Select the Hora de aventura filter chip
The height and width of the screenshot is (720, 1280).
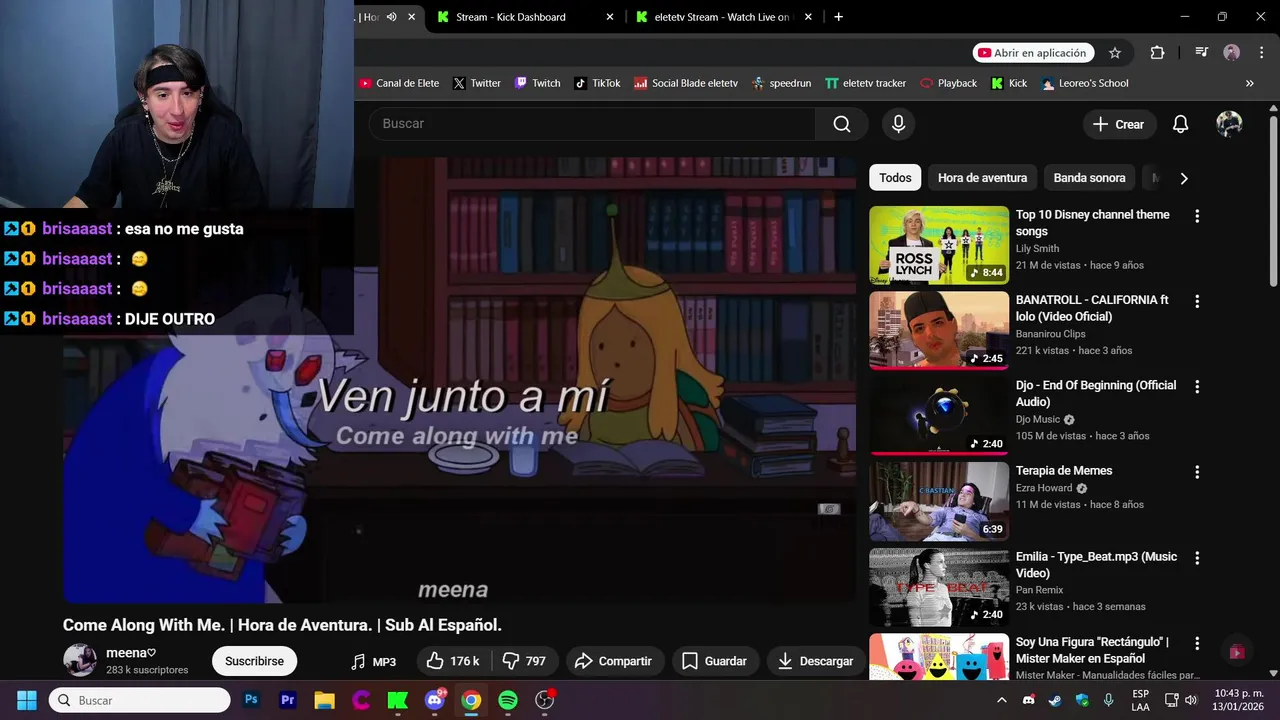pyautogui.click(x=982, y=178)
